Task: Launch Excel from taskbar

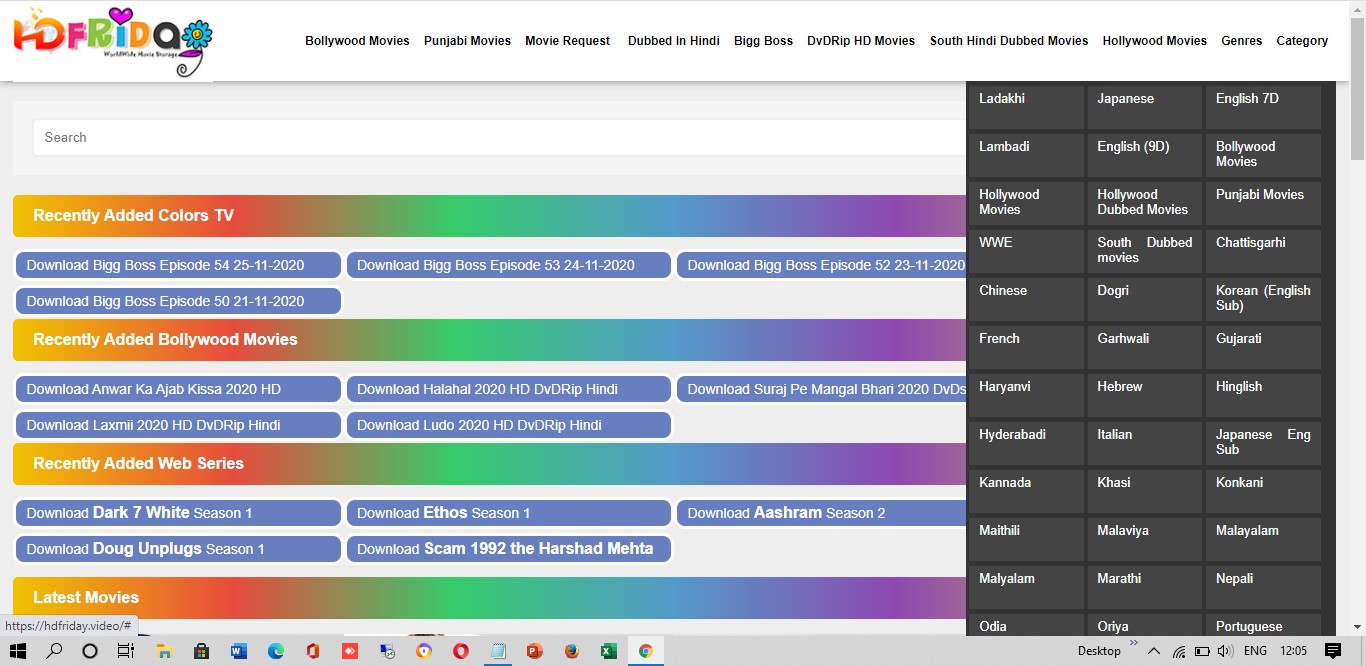Action: pyautogui.click(x=608, y=651)
